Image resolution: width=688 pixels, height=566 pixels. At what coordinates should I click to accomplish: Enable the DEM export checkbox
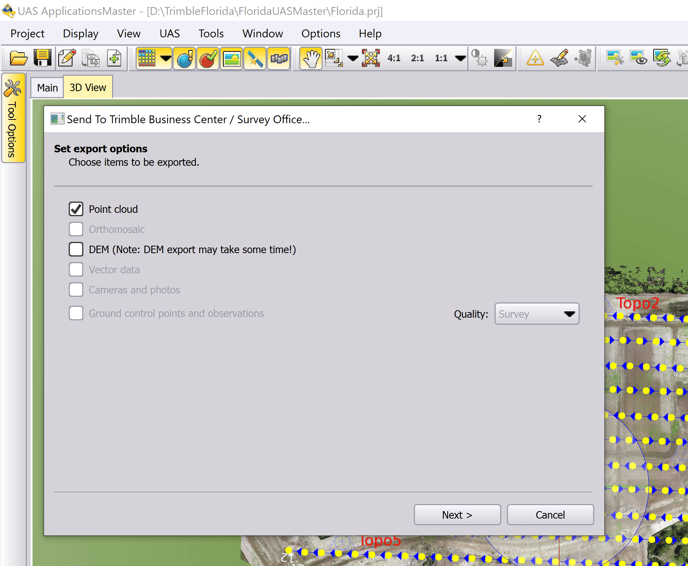pos(76,249)
